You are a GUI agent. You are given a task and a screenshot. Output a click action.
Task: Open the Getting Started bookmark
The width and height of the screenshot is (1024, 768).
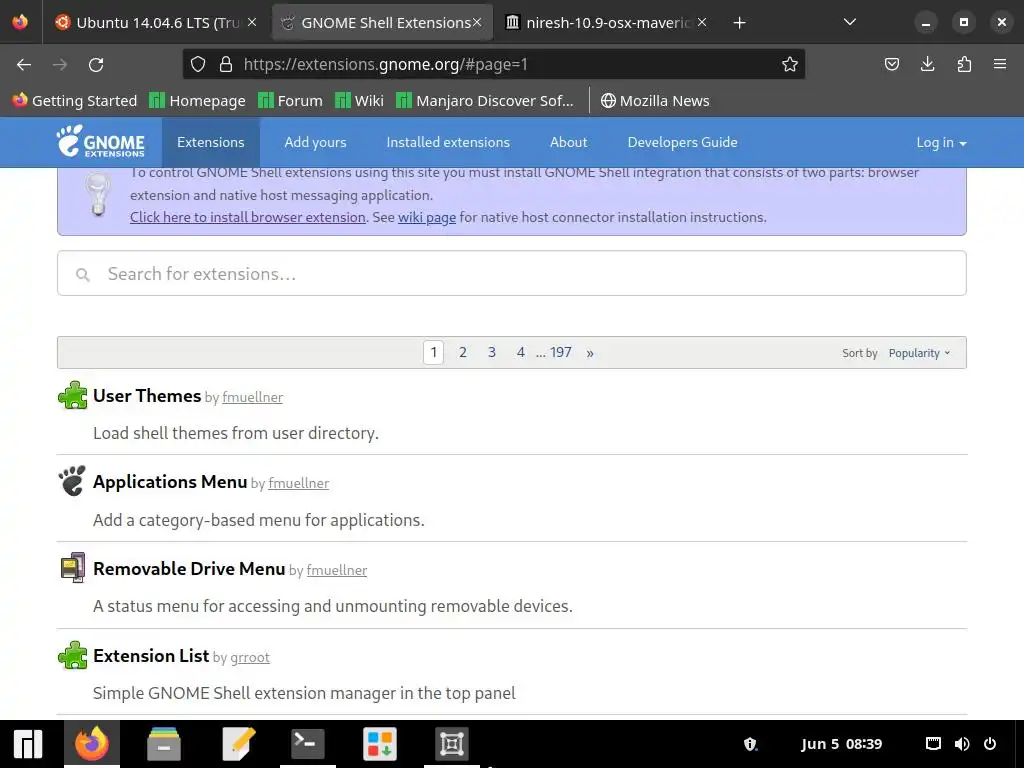pos(75,101)
